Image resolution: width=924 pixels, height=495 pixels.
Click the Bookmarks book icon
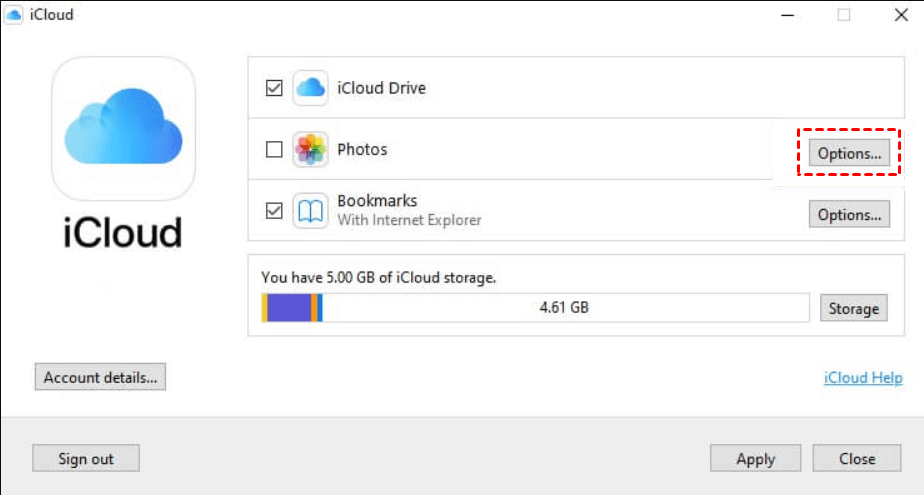(310, 212)
